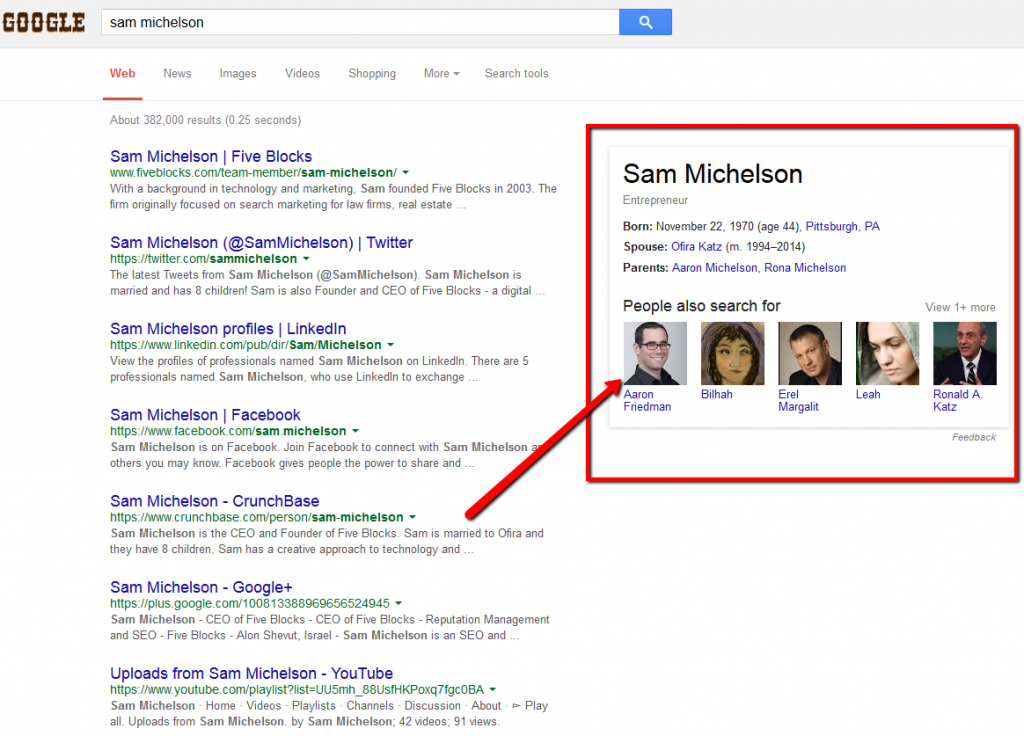Viewport: 1024px width, 736px height.
Task: Open the Ofira Katz spouse link
Action: (x=696, y=247)
